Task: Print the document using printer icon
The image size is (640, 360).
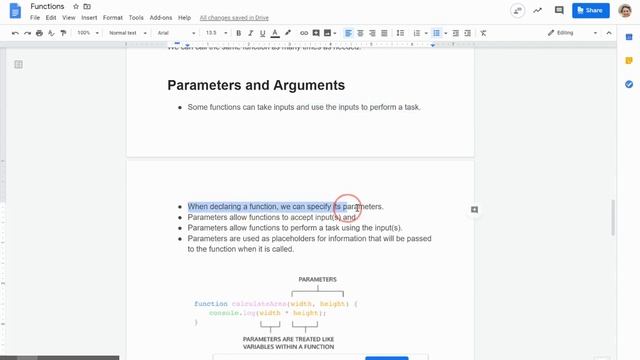Action: point(39,33)
